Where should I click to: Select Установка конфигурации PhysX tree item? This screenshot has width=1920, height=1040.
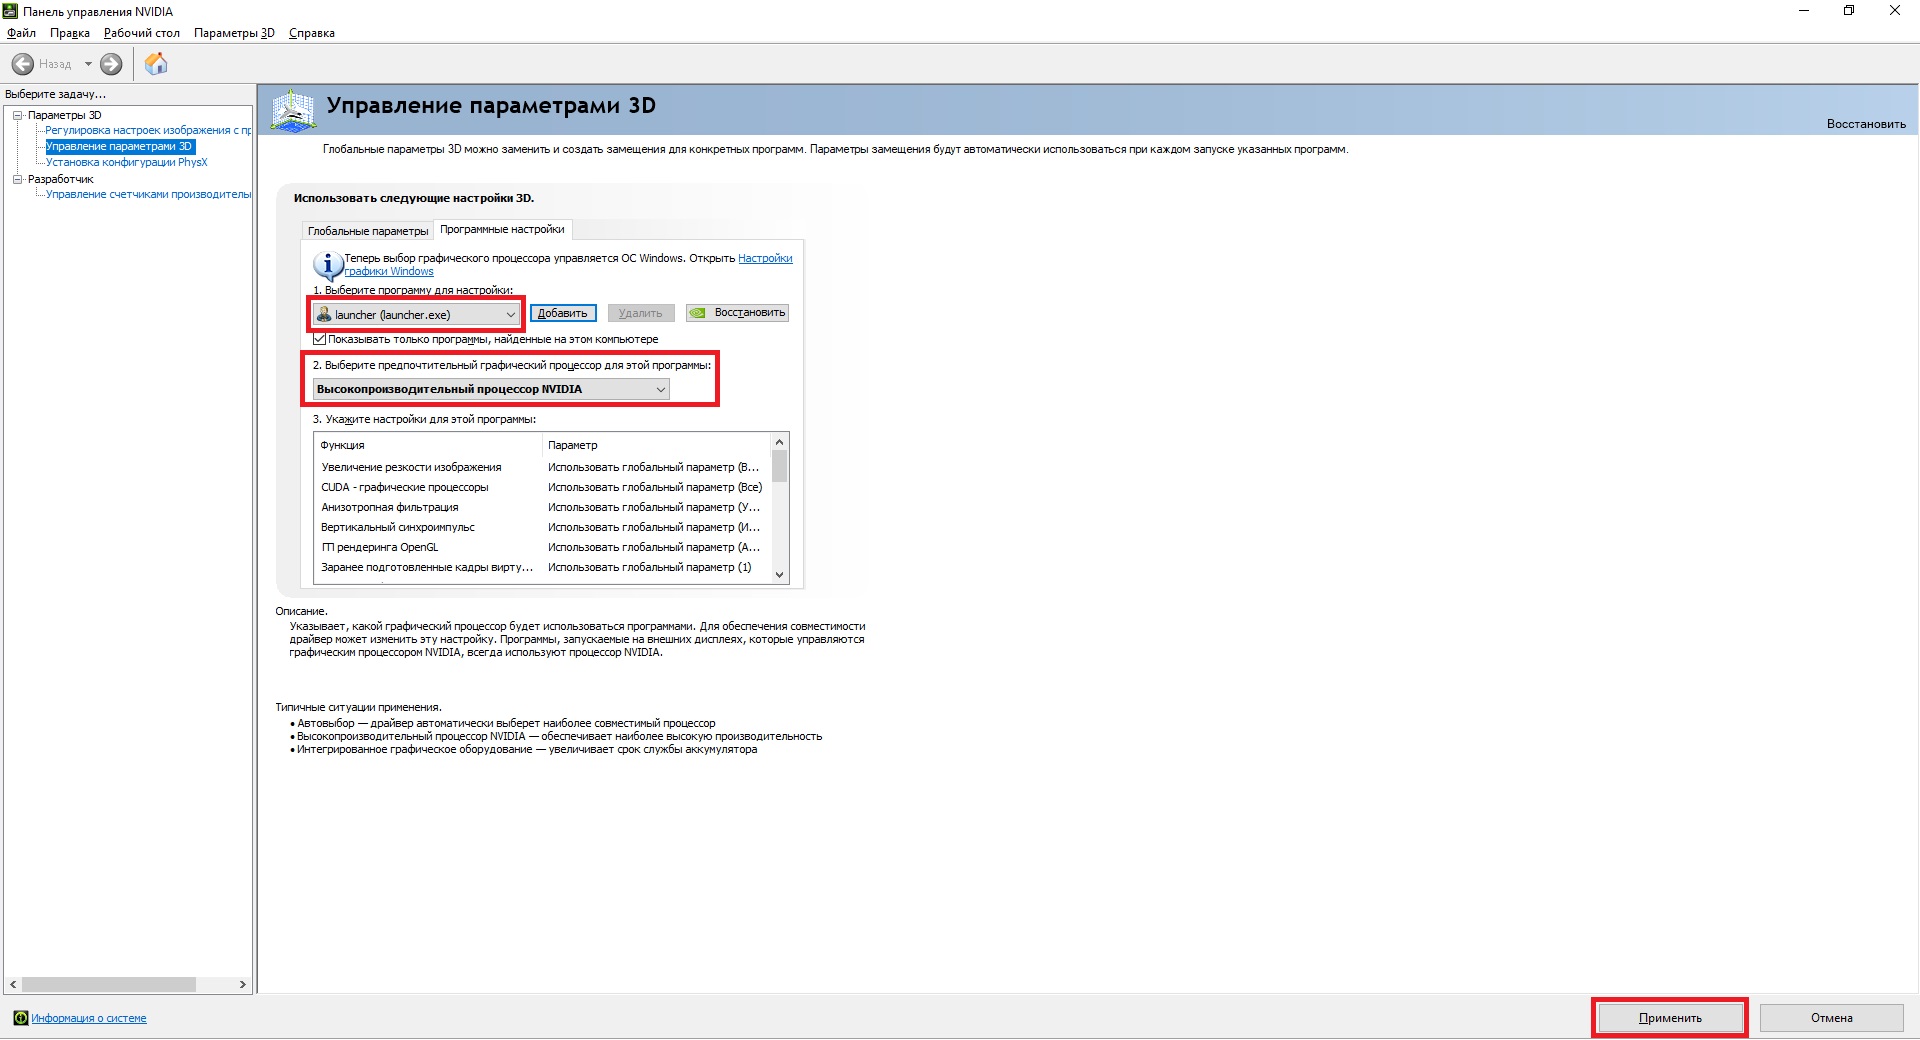pos(126,162)
